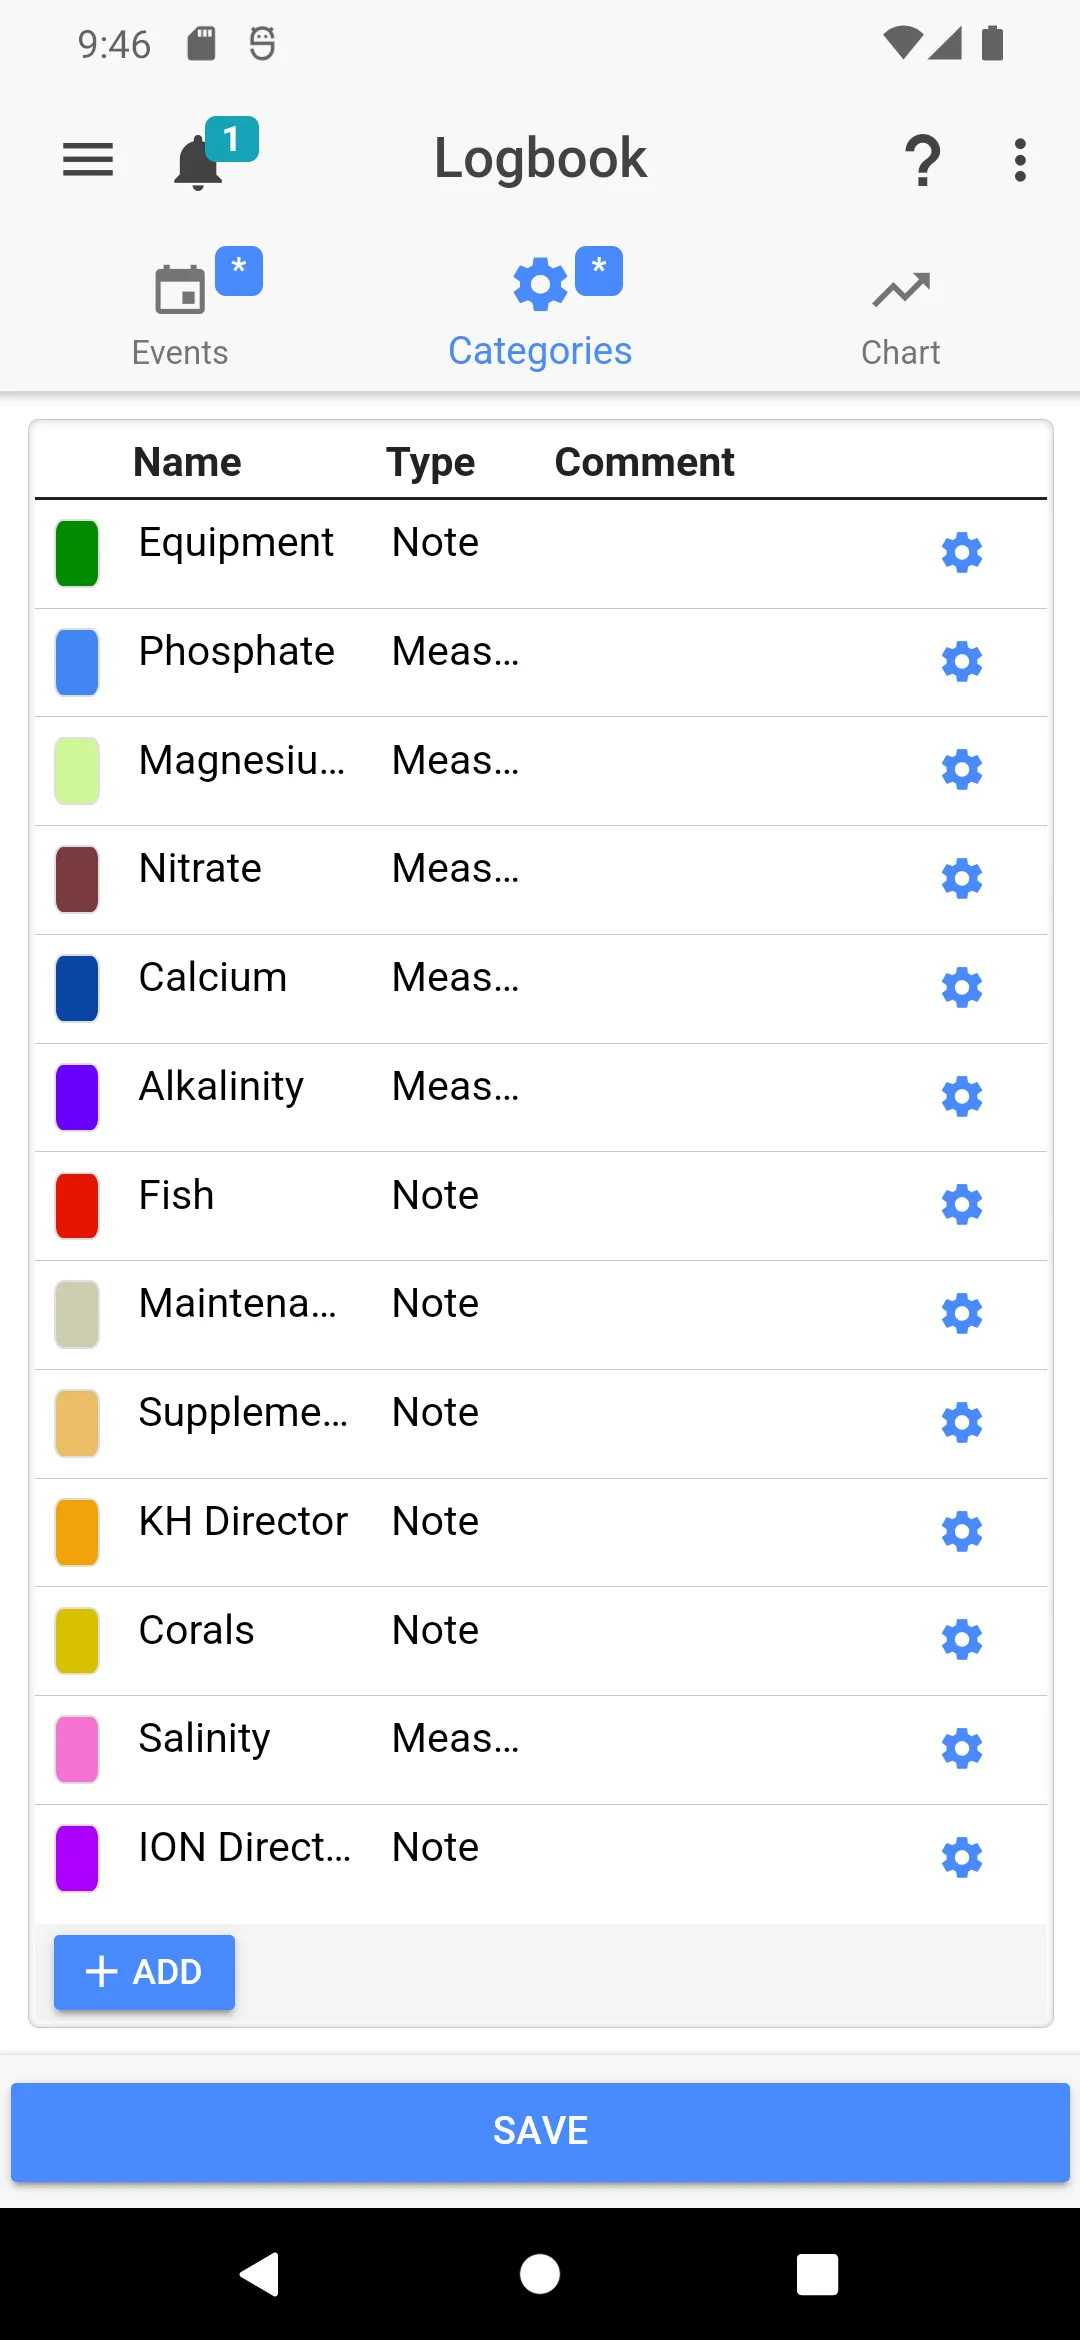Tap the Android back navigation button
The height and width of the screenshot is (2340, 1080).
pos(260,2274)
